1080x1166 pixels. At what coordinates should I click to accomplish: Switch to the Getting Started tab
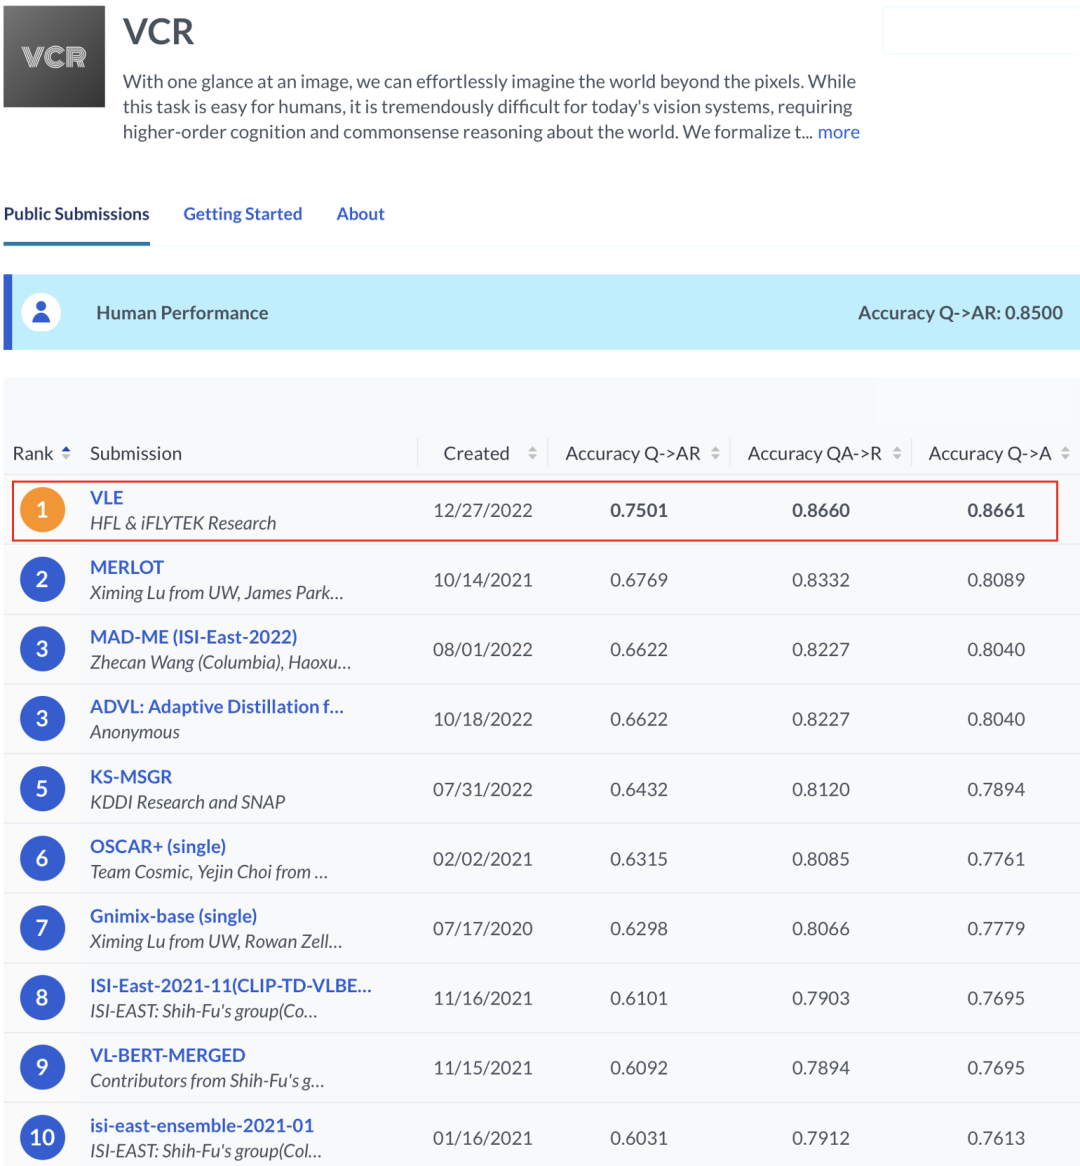[x=242, y=214]
